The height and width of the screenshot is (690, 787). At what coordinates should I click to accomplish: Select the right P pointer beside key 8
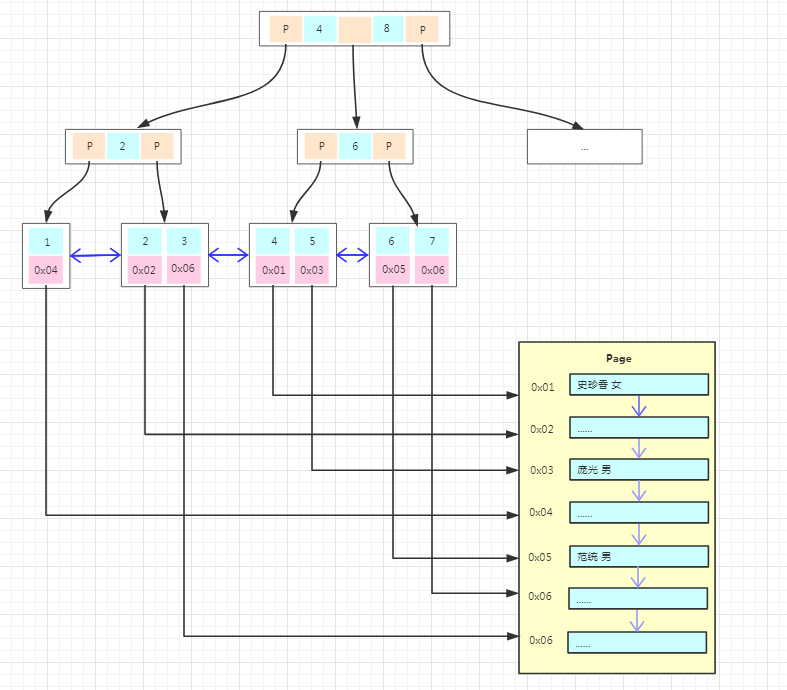tap(422, 29)
